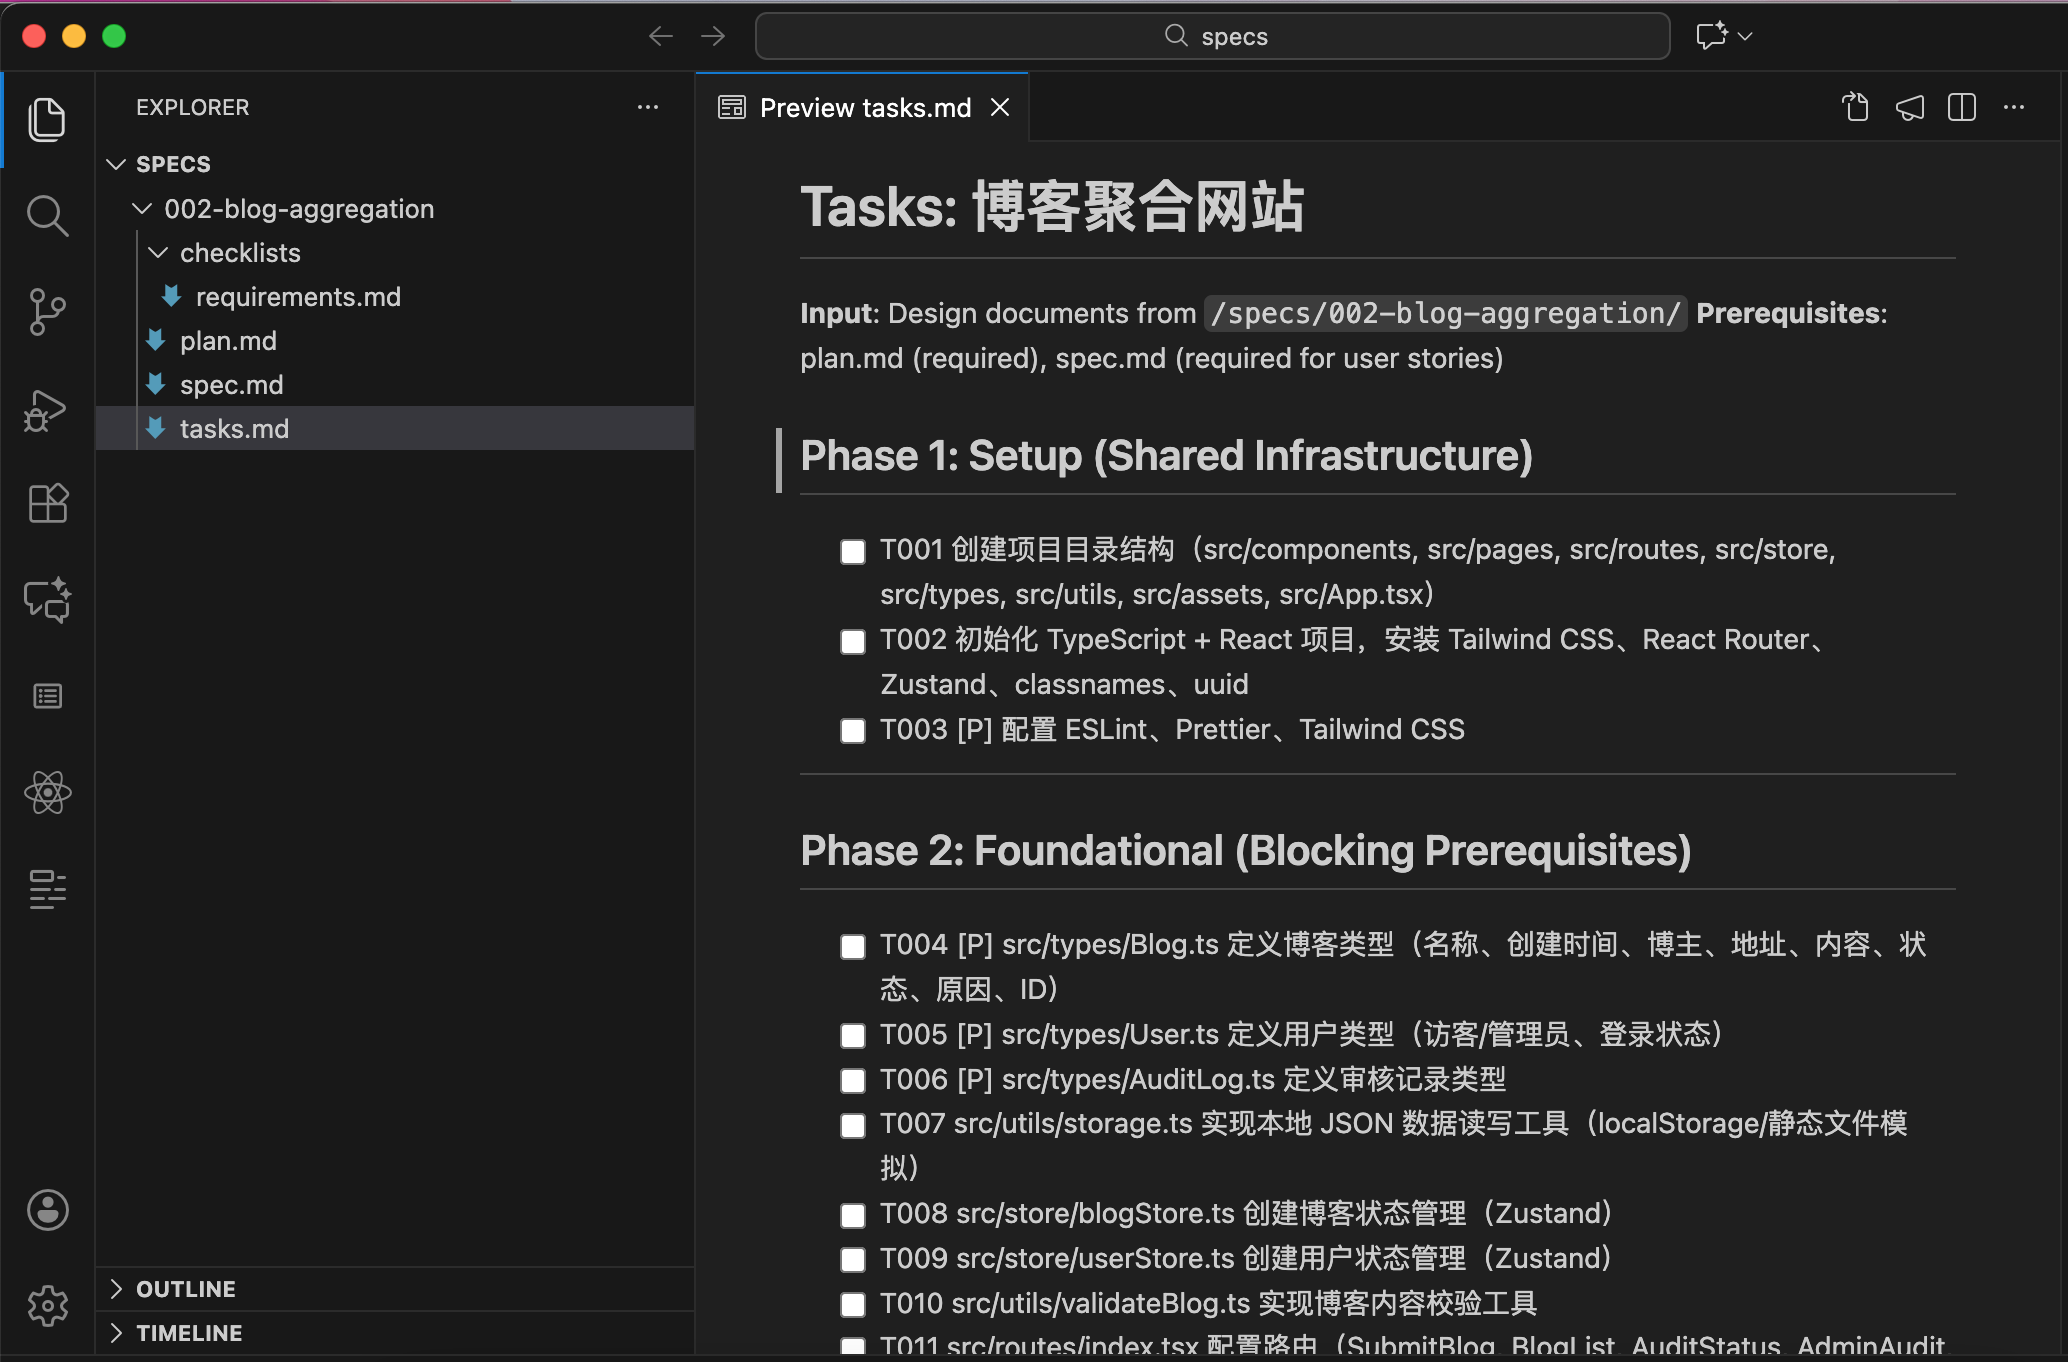Open the Extensions view
This screenshot has width=2068, height=1362.
(x=47, y=504)
